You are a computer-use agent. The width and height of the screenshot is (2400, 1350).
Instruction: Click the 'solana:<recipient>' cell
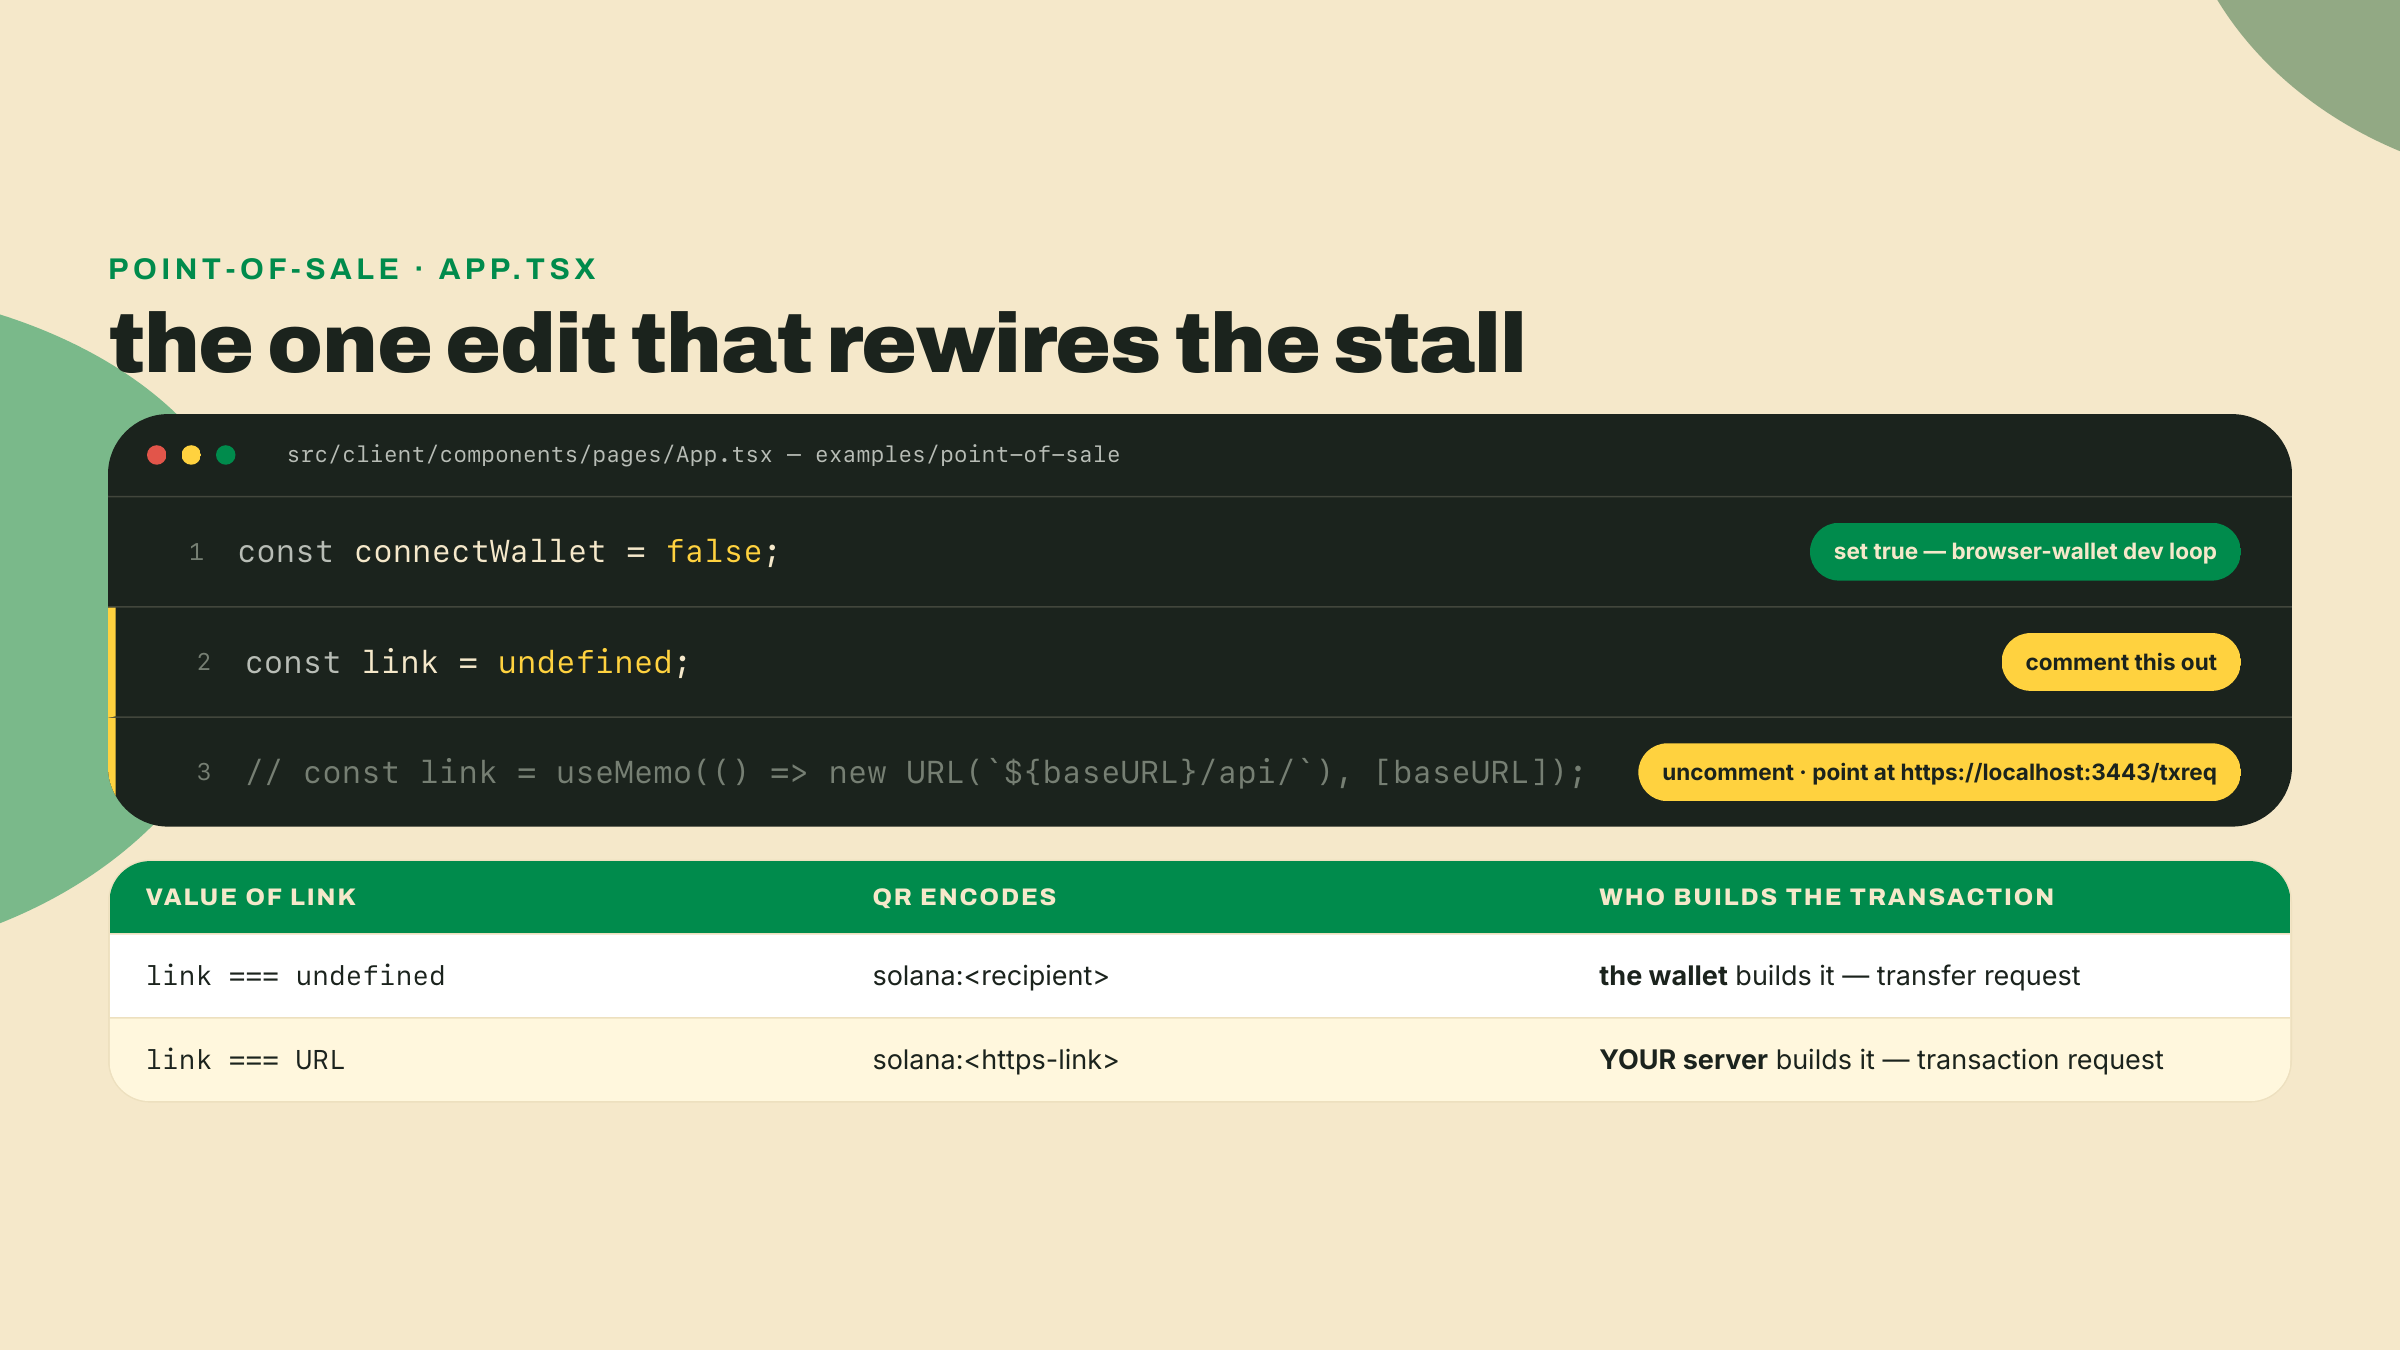991,976
